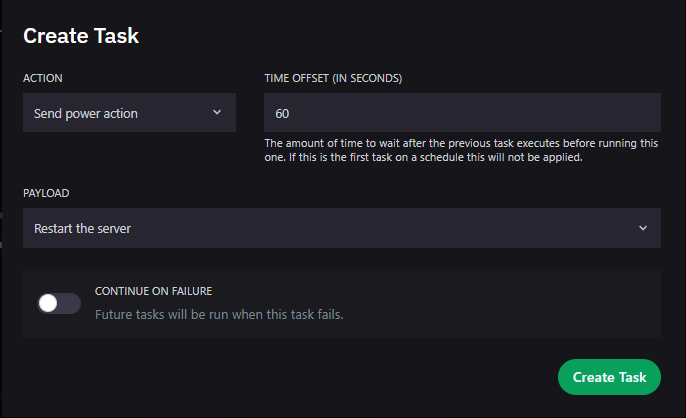
Task: Click the CONTINUE ON FAILURE label
Action: tap(153, 291)
